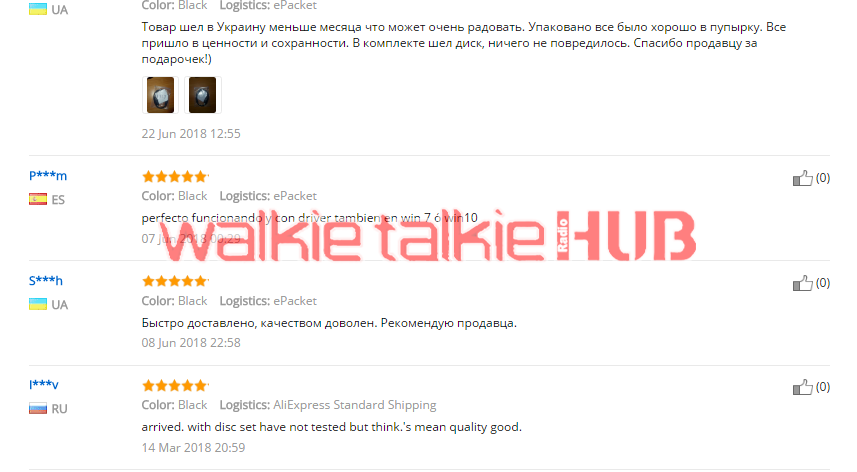857x472 pixels.
Task: Click the Spain flag icon beside ES
Action: click(x=38, y=199)
